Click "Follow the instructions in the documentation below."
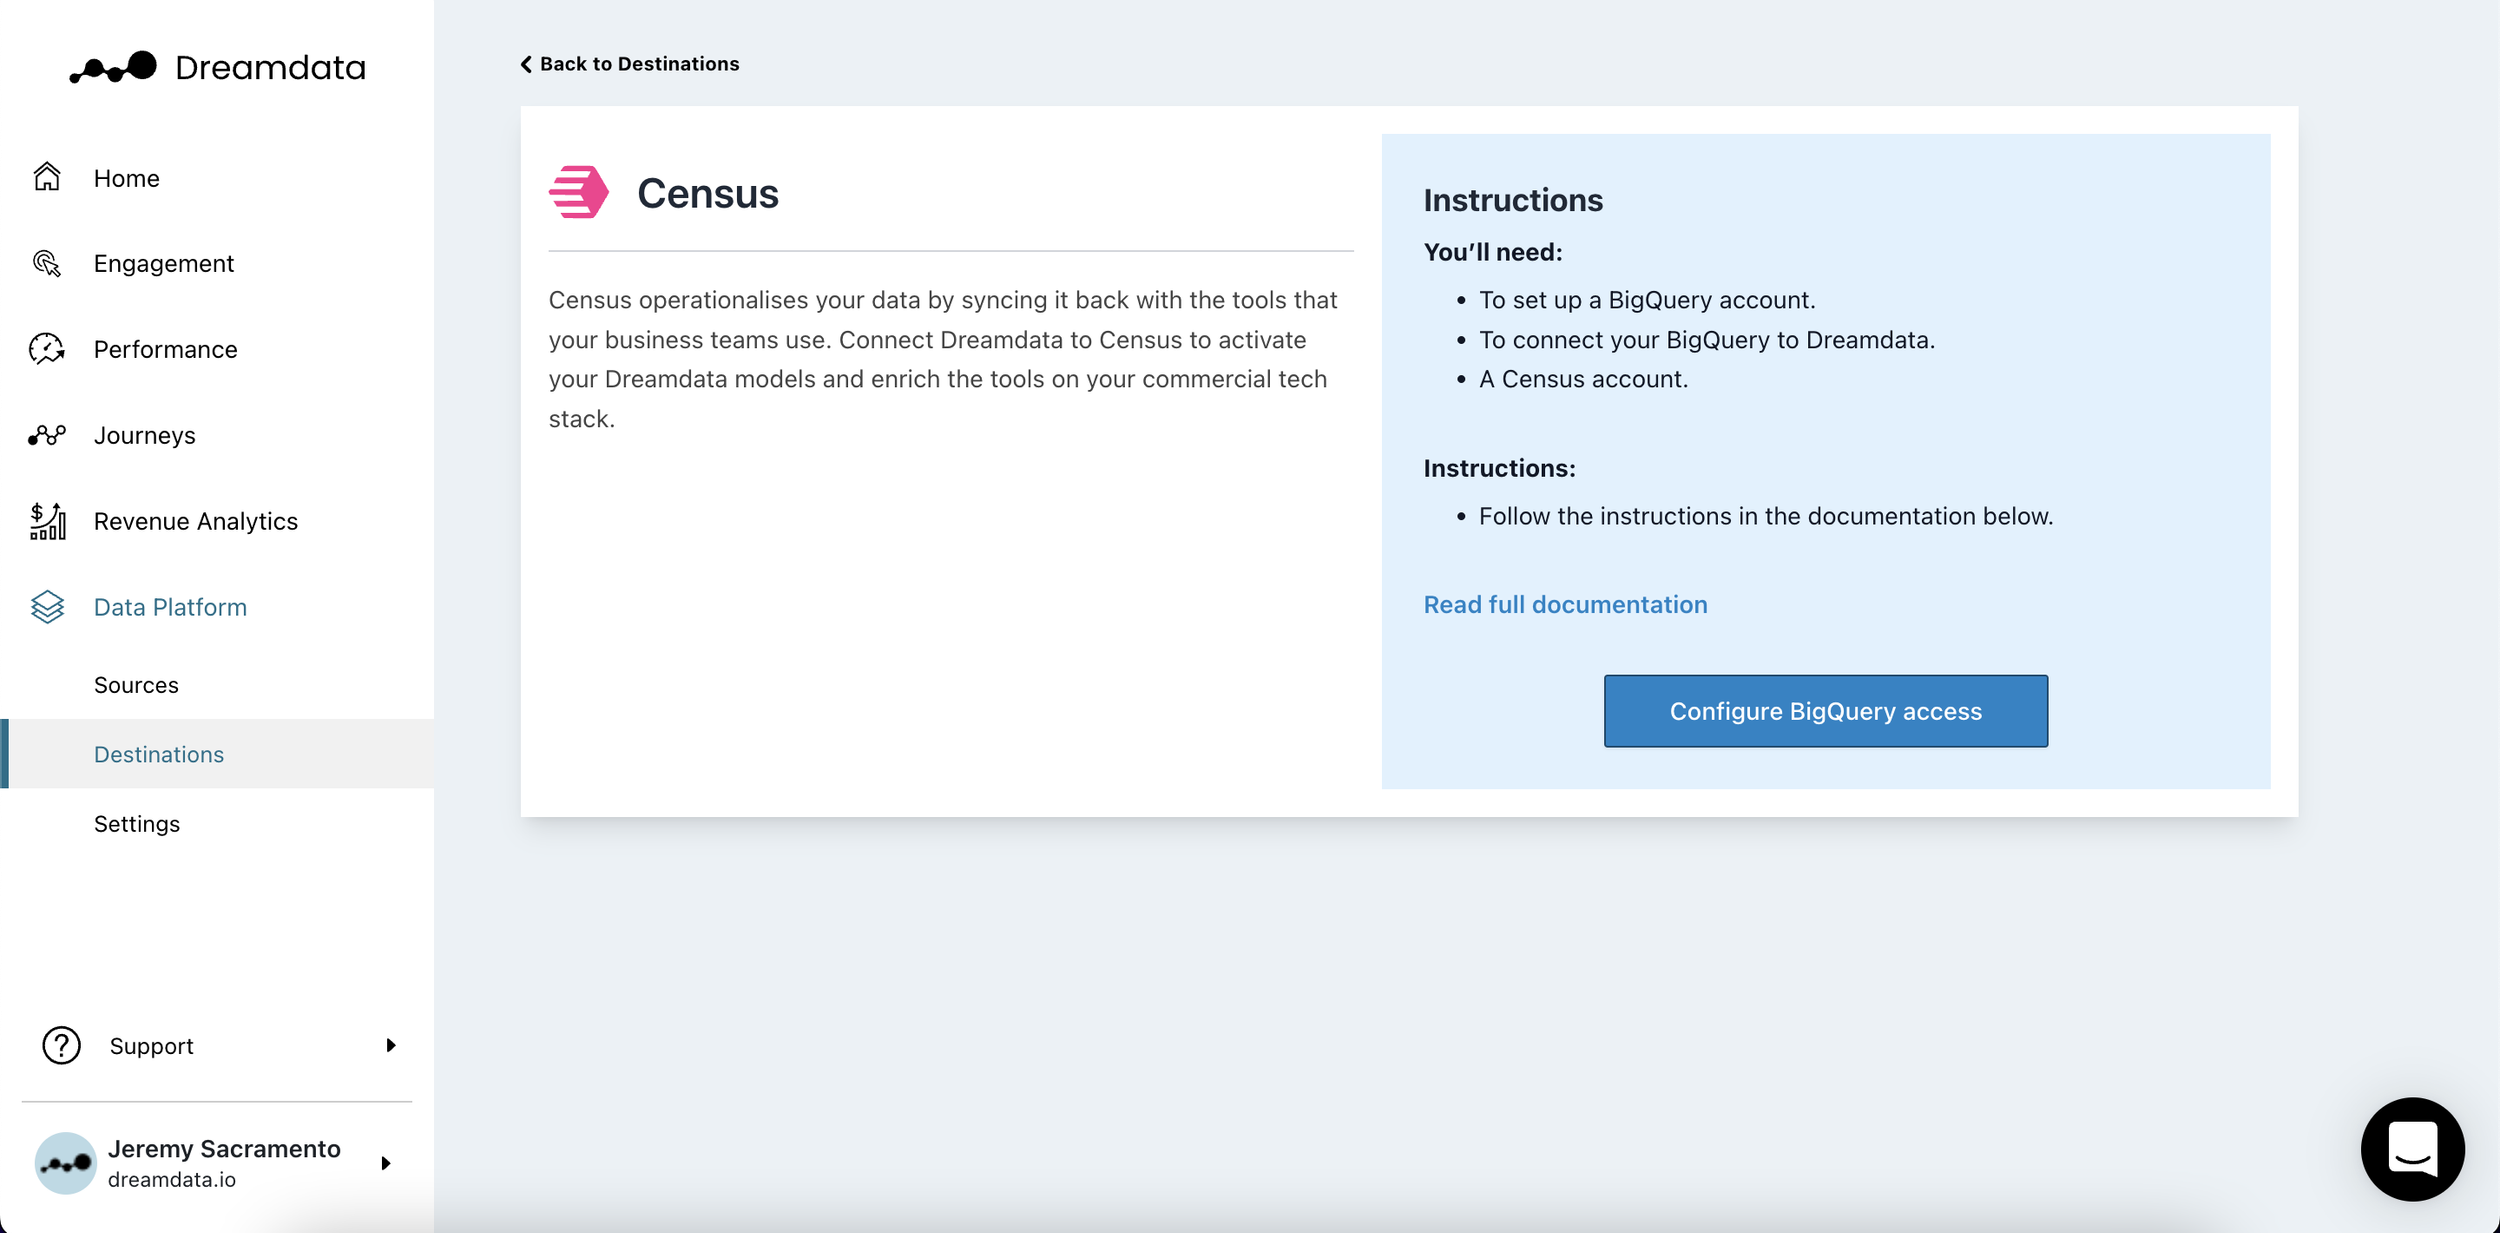This screenshot has width=2500, height=1233. pos(1765,516)
